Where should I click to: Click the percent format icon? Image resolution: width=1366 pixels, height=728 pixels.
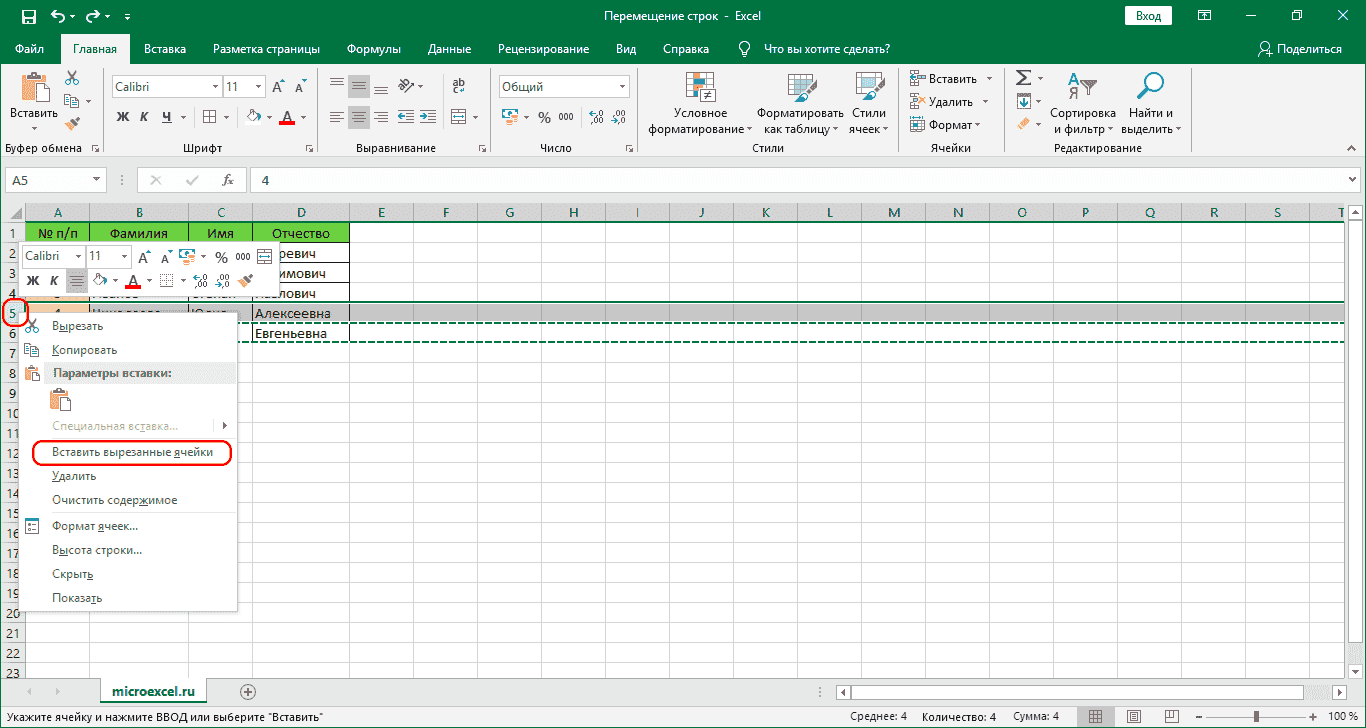click(x=545, y=117)
